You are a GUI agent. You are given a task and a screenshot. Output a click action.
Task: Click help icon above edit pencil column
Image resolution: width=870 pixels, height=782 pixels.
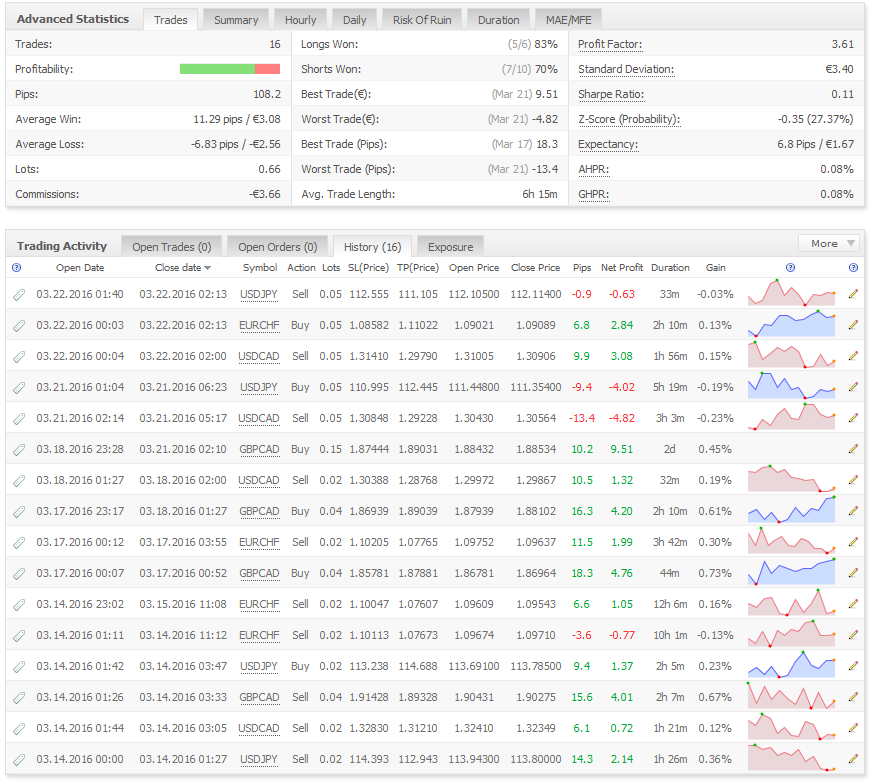coord(853,268)
